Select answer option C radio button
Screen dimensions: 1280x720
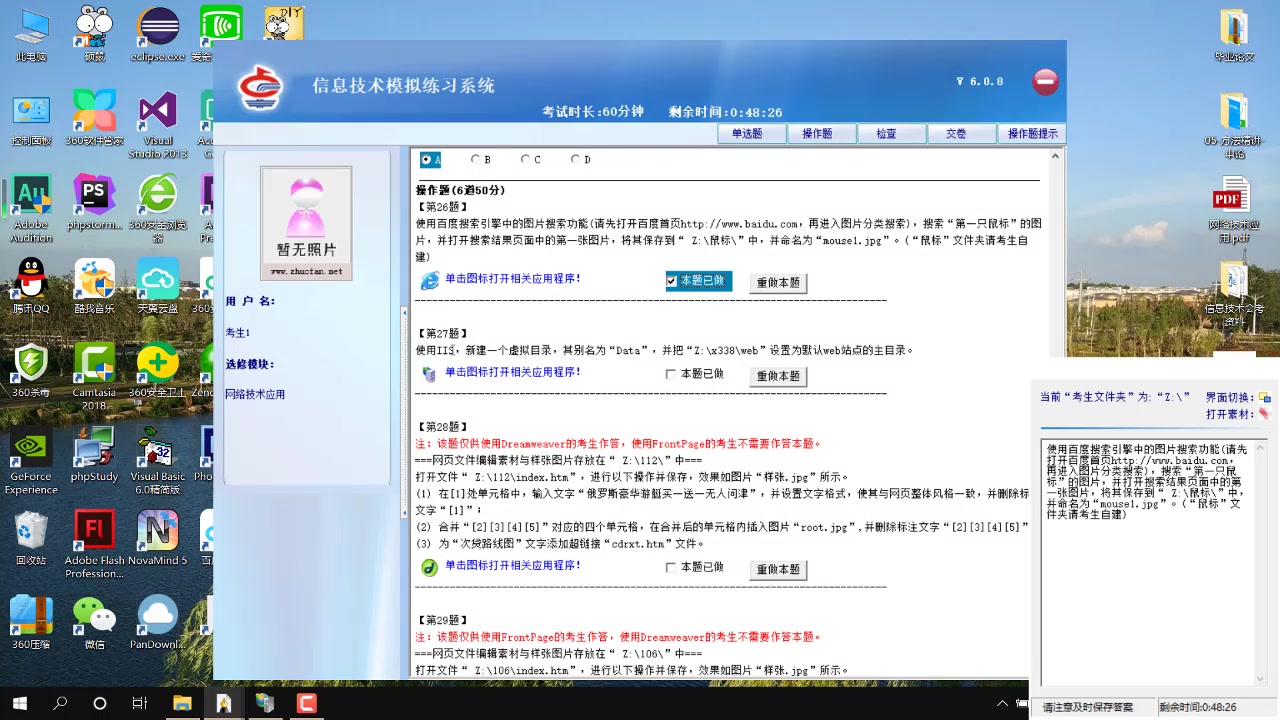click(525, 159)
